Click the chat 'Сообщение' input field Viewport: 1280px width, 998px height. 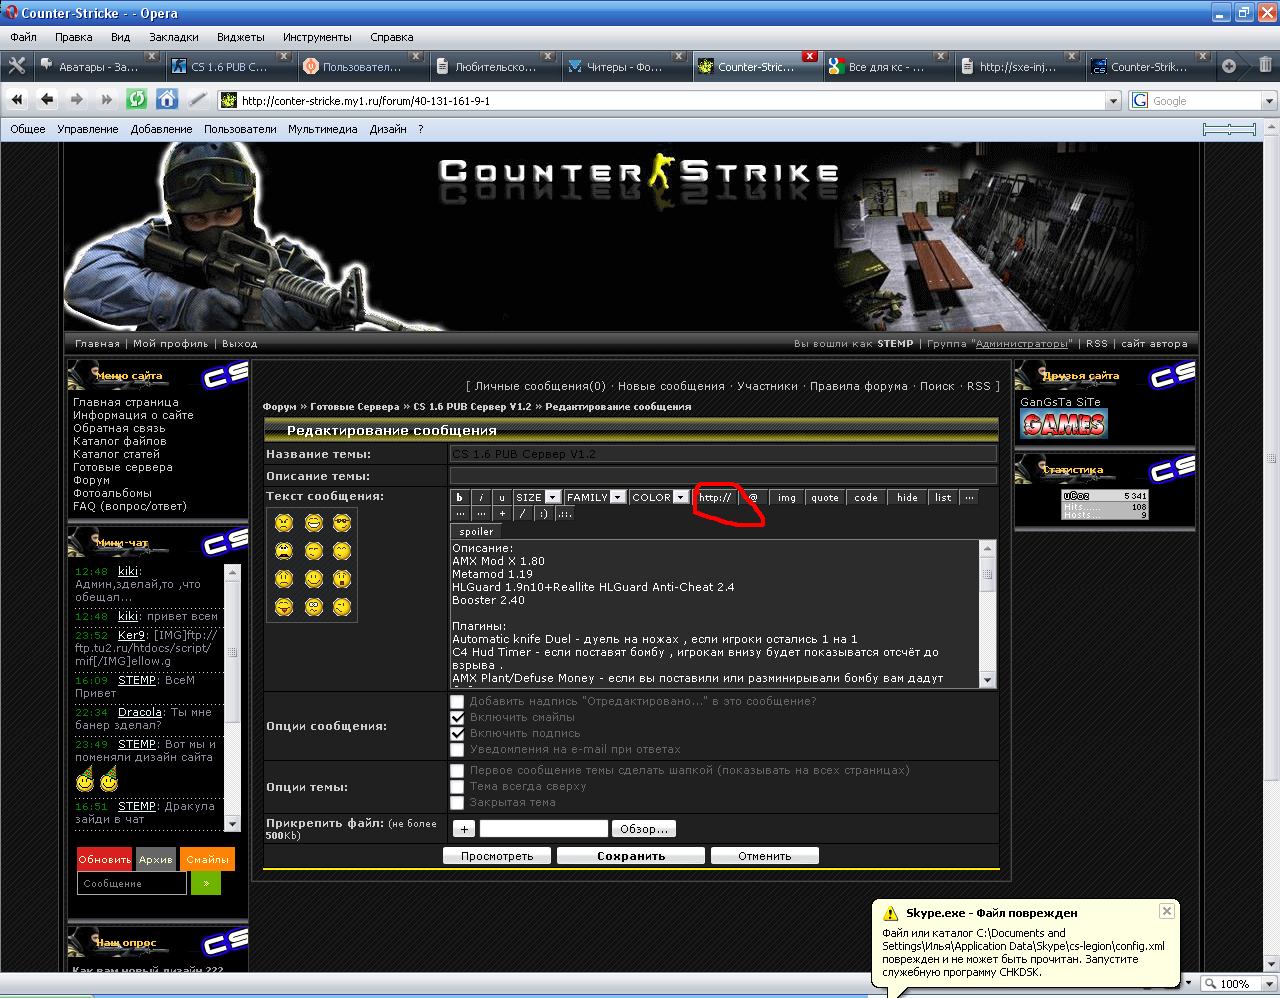[x=132, y=883]
